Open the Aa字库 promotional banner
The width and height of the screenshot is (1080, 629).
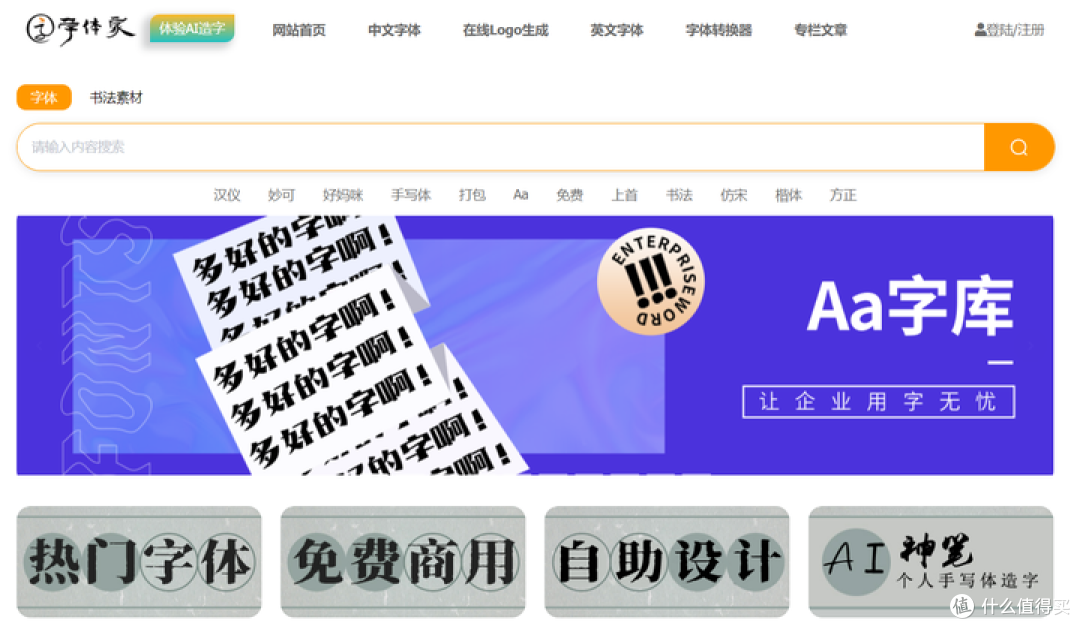click(534, 345)
